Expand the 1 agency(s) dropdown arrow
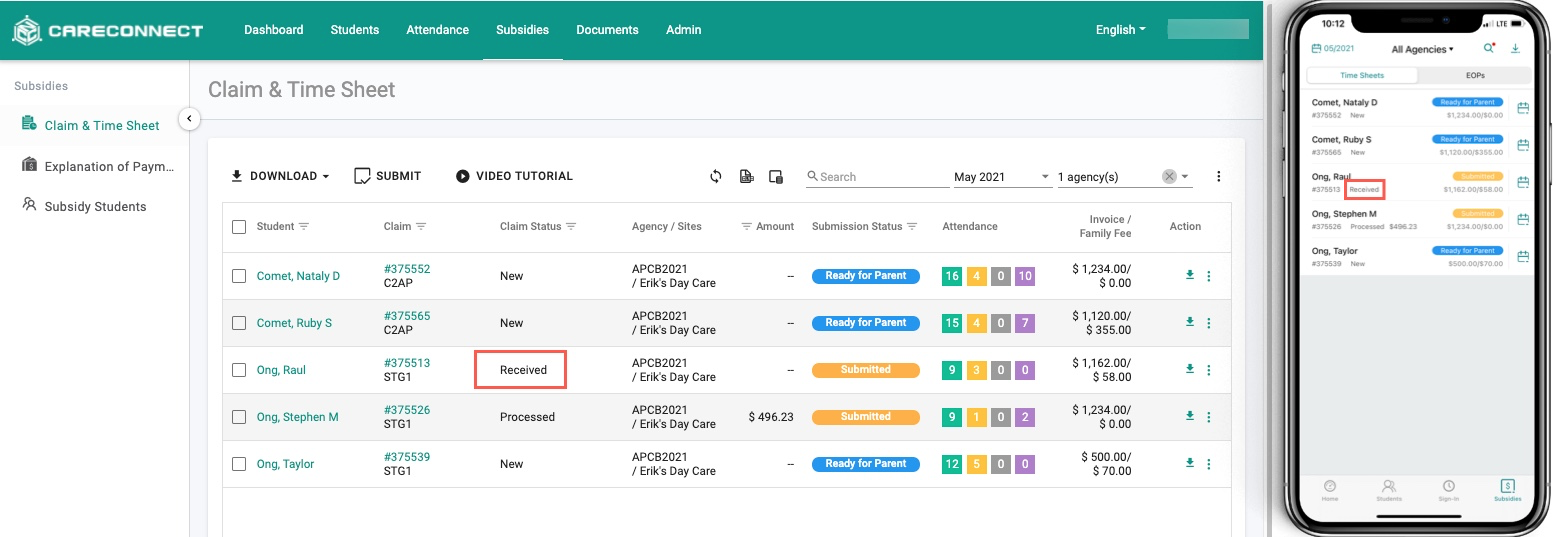Viewport: 1556px width, 537px height. point(1185,176)
